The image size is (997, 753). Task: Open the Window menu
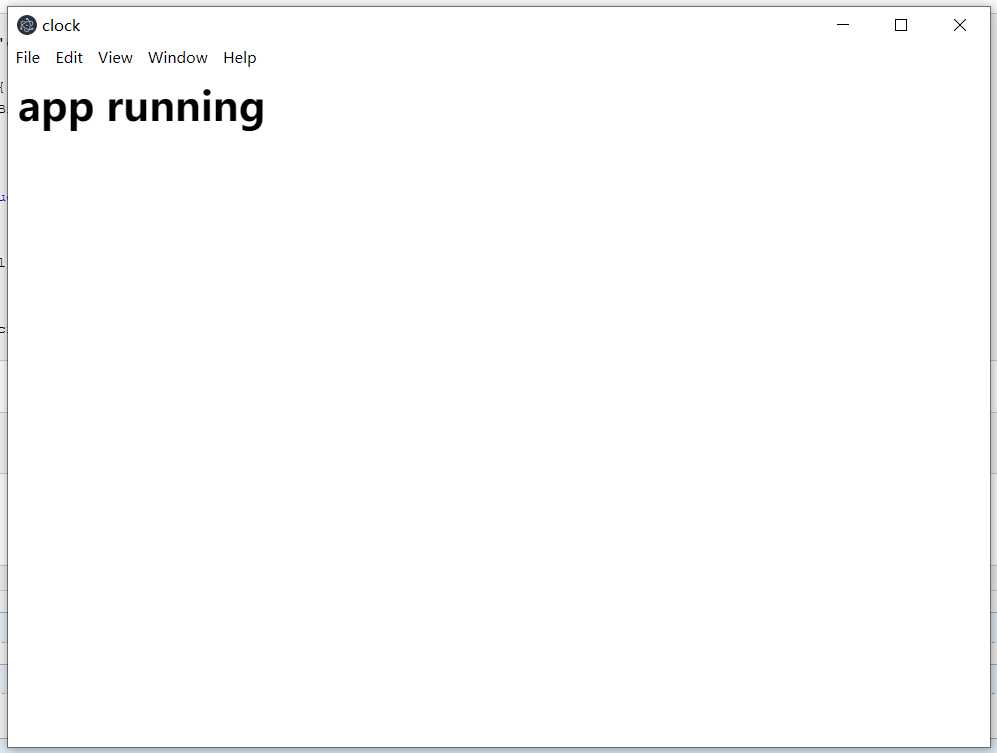pyautogui.click(x=177, y=58)
